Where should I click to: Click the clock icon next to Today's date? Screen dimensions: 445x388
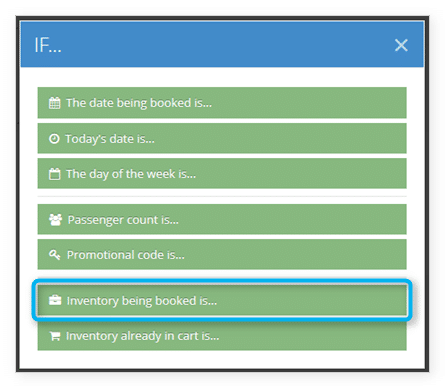(54, 138)
